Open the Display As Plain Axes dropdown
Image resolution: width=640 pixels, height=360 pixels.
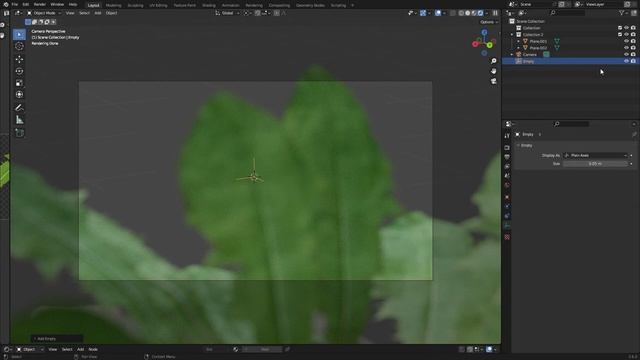[595, 156]
